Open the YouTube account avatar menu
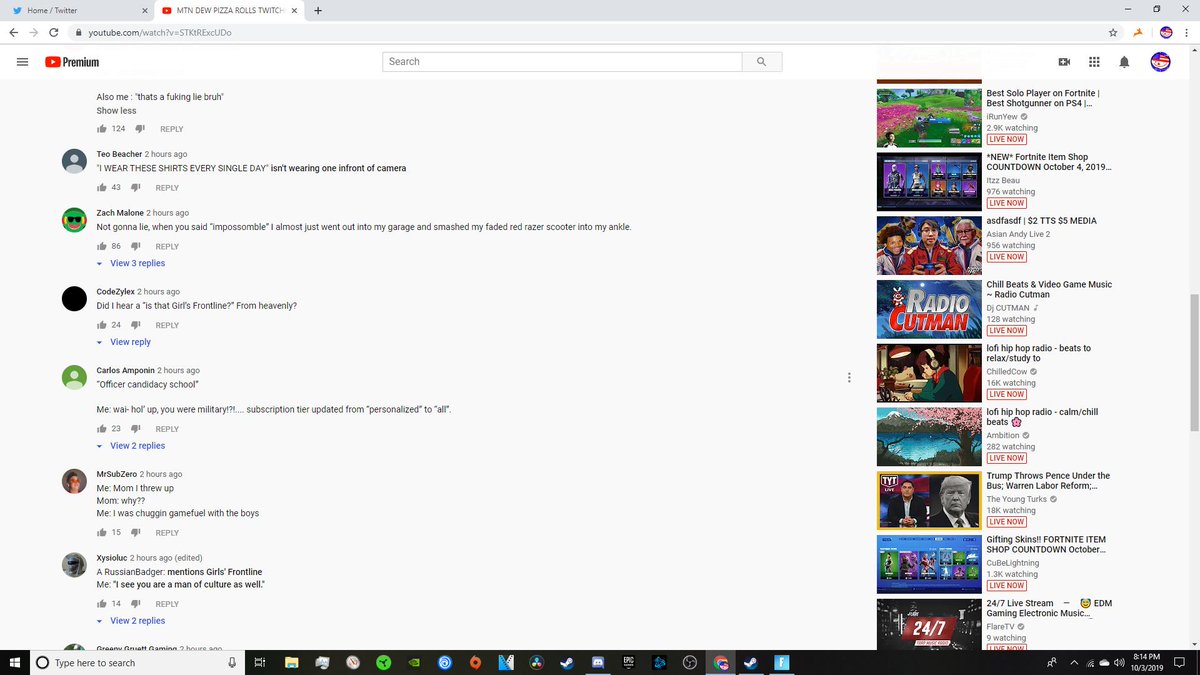 click(x=1160, y=62)
